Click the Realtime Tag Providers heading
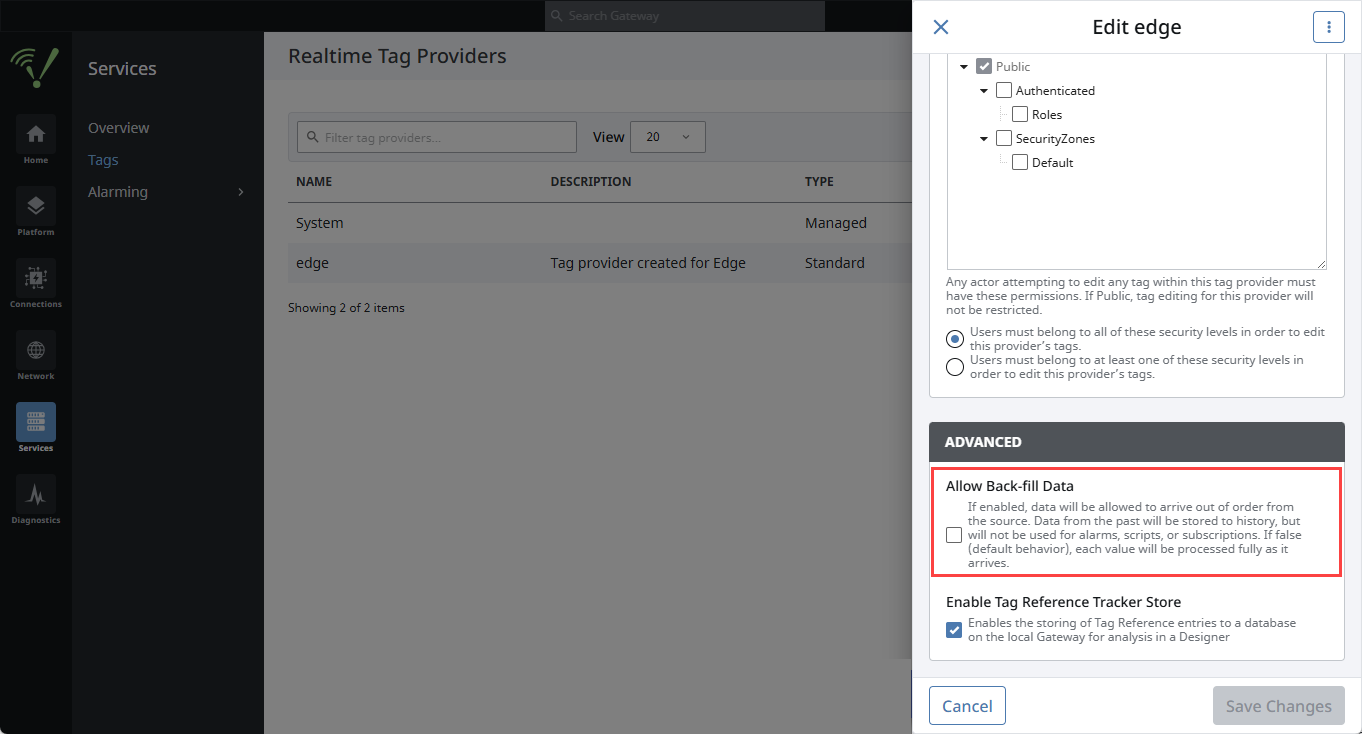The image size is (1362, 734). [x=397, y=56]
